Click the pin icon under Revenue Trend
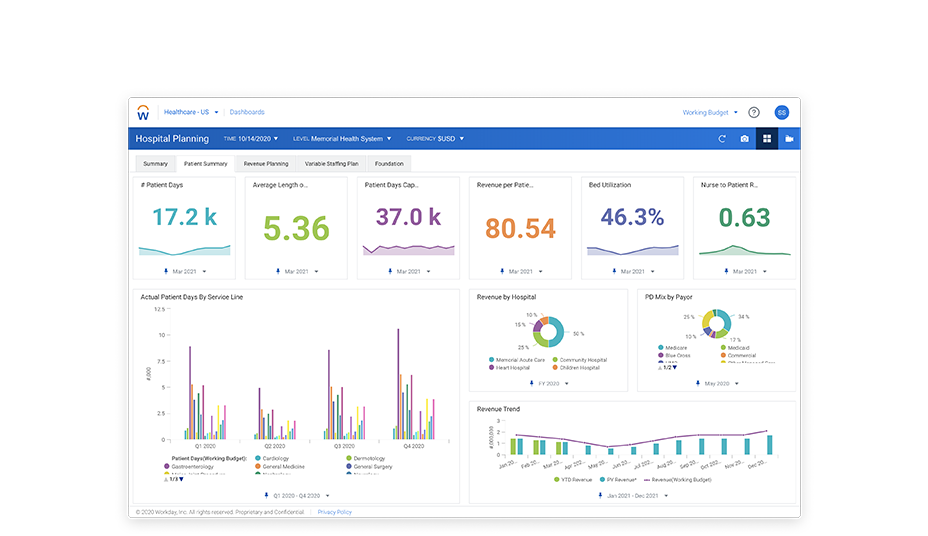 (x=598, y=495)
